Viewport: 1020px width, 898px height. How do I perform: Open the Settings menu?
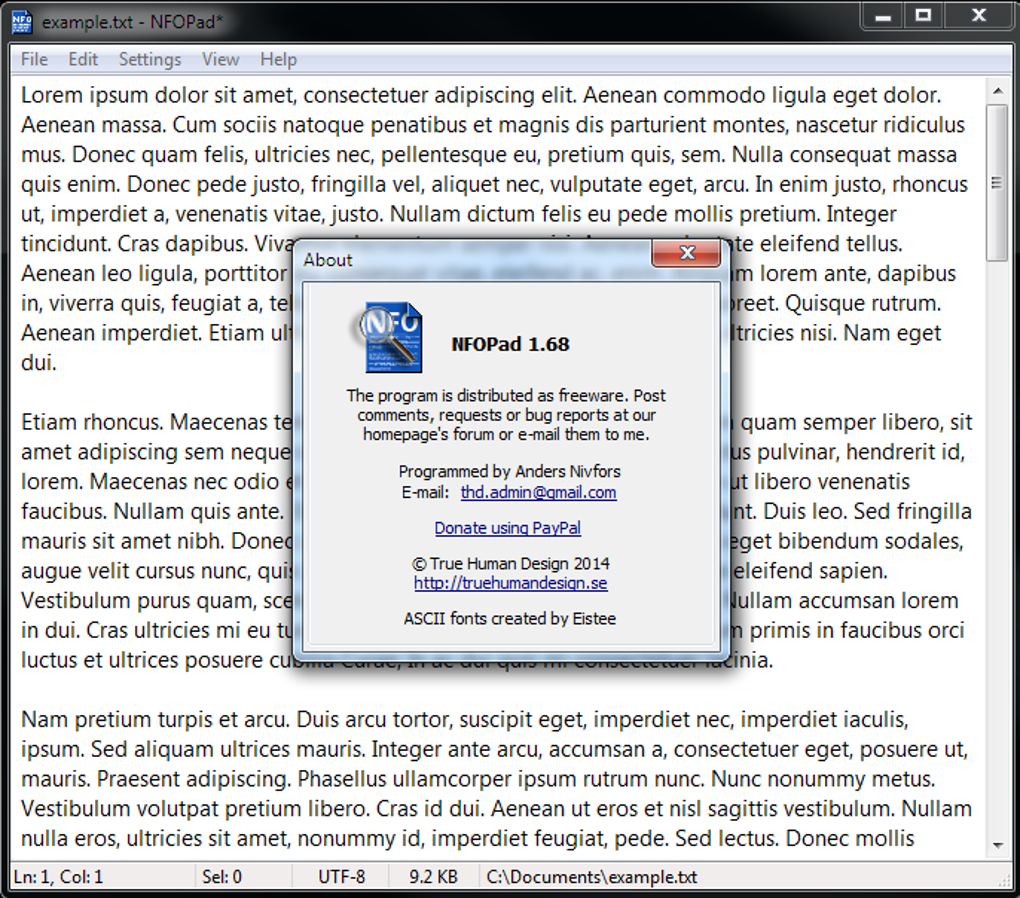tap(150, 59)
